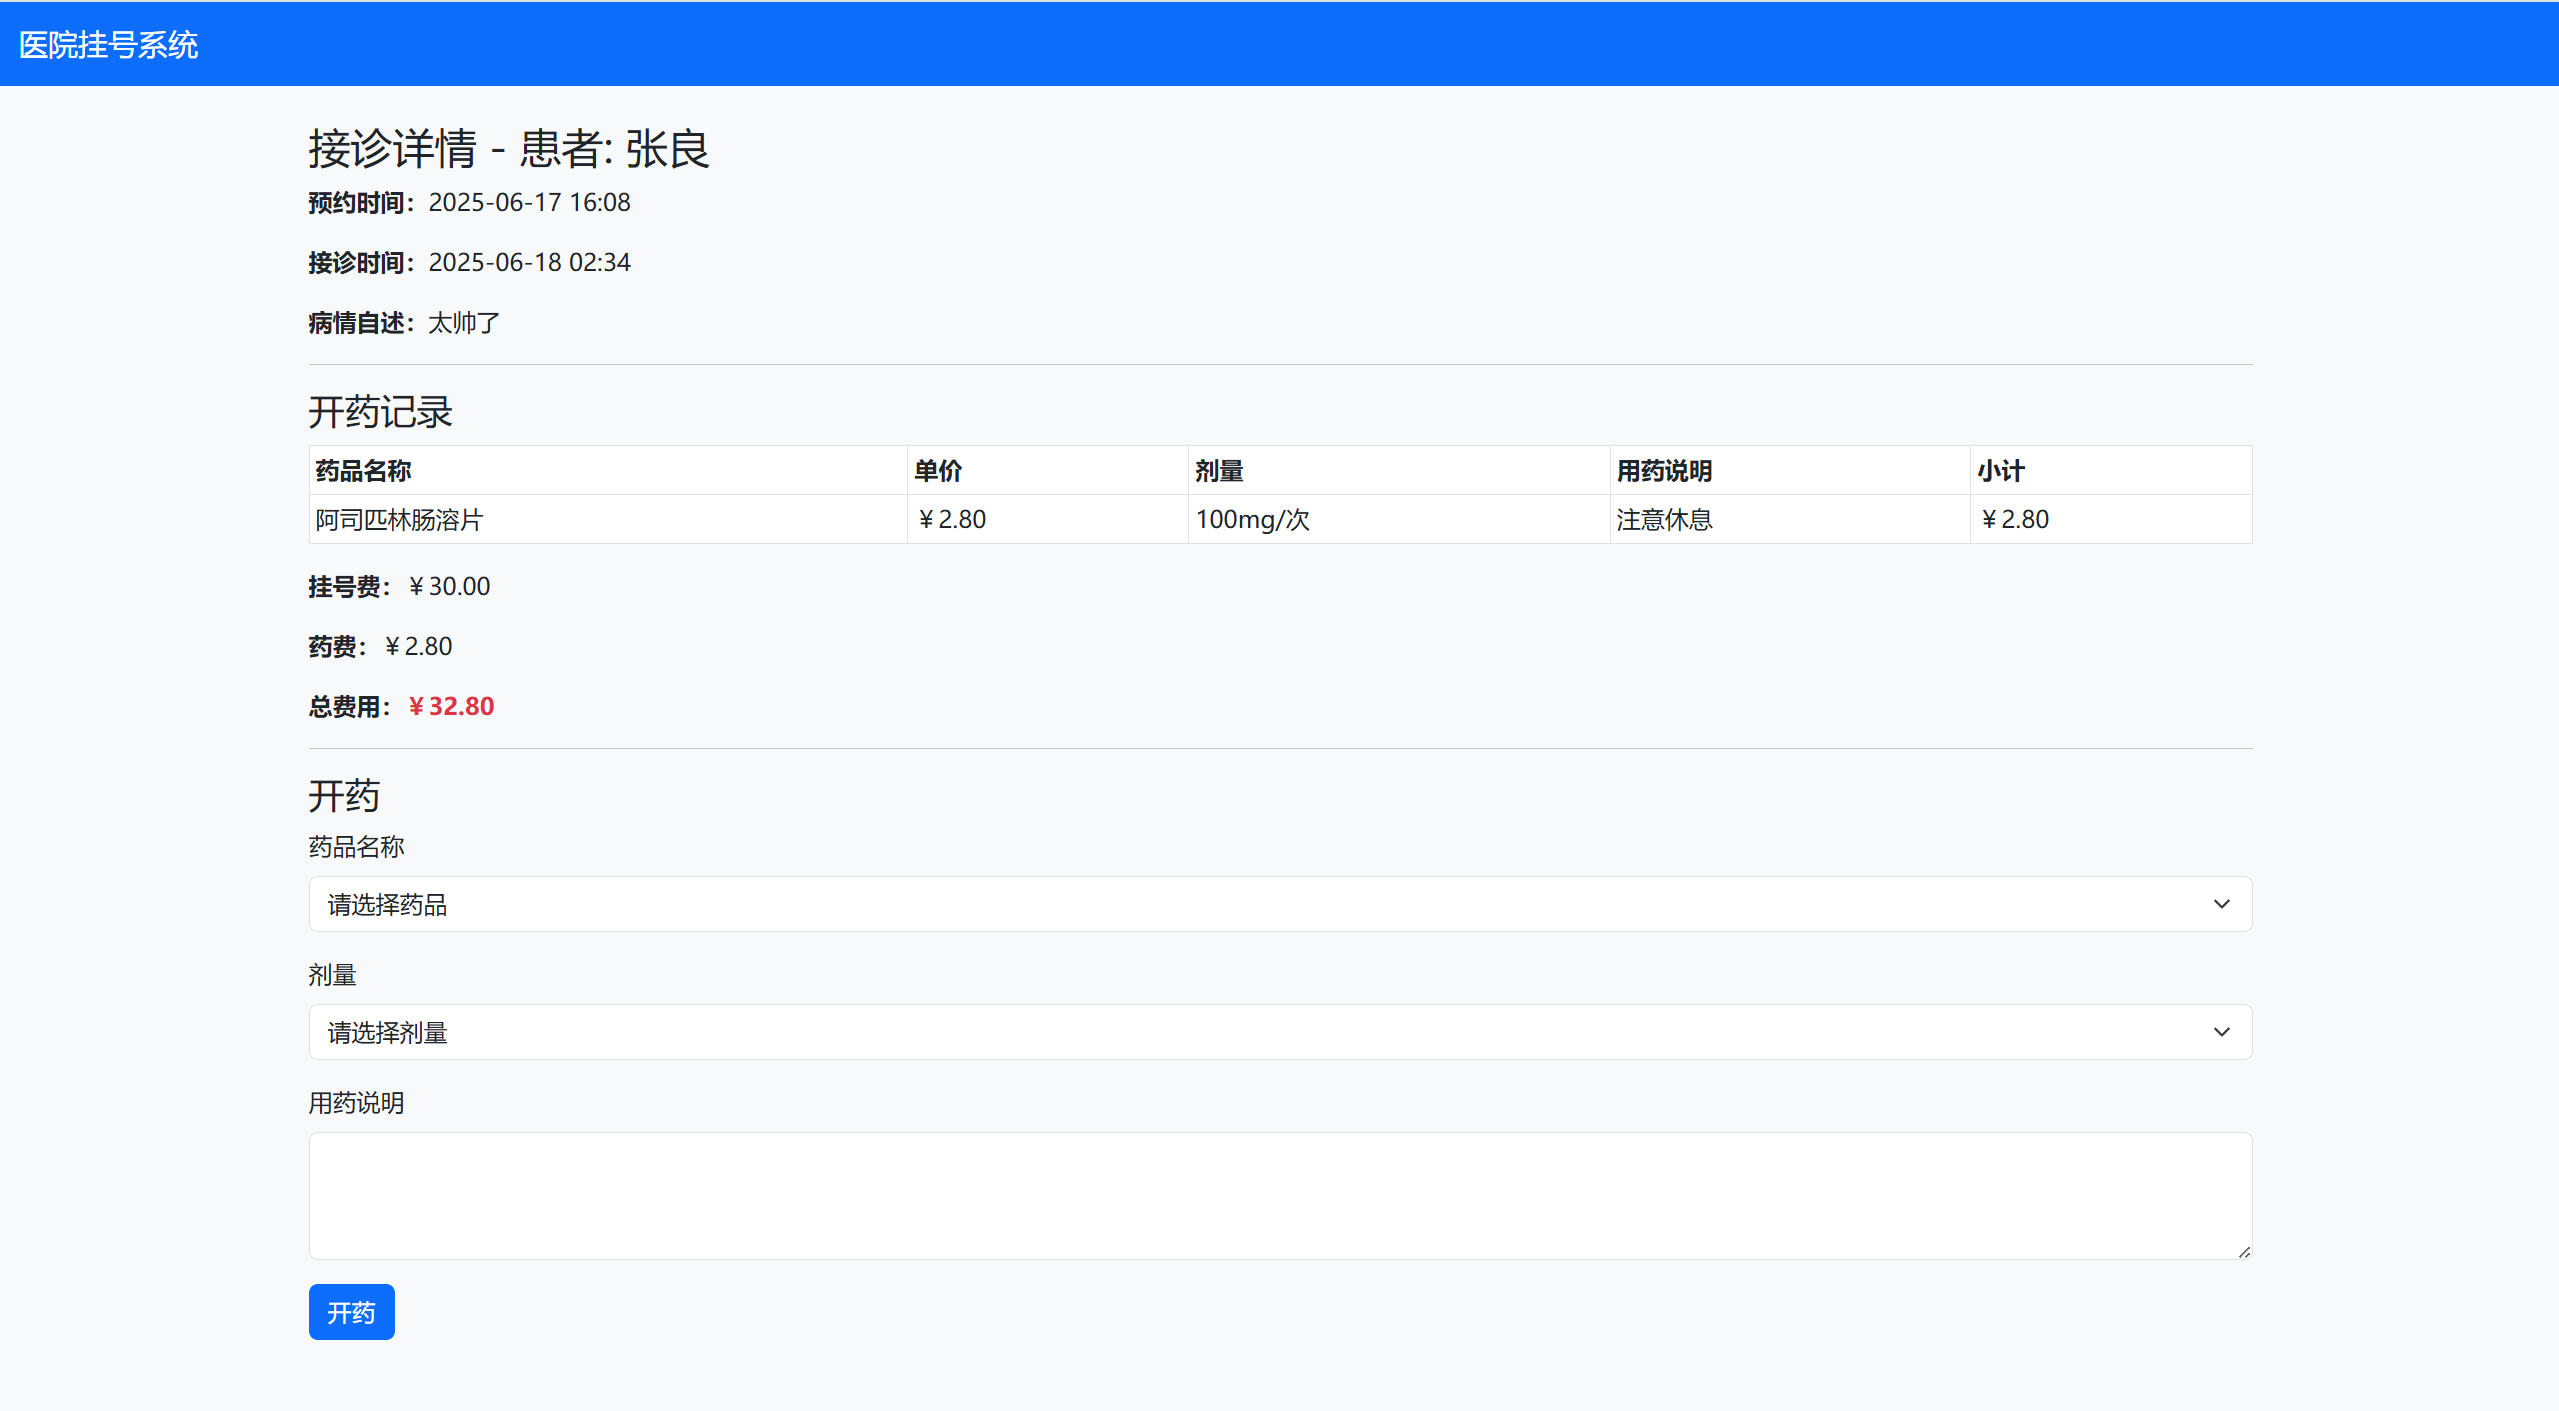
Task: Click inside the 用药说明 textarea
Action: tap(1280, 1195)
